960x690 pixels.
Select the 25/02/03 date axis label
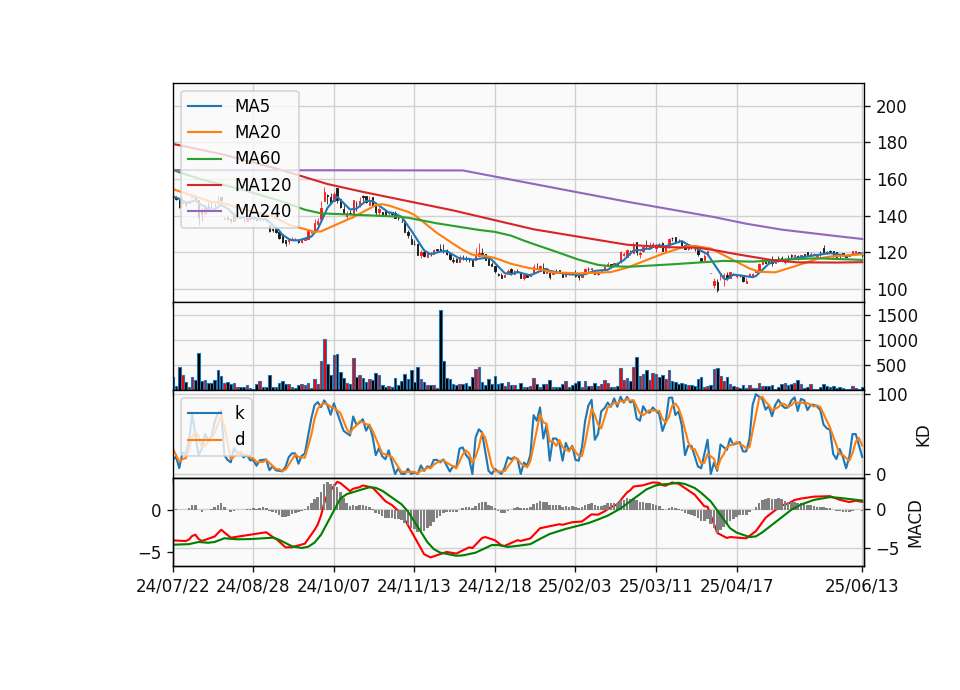(575, 586)
